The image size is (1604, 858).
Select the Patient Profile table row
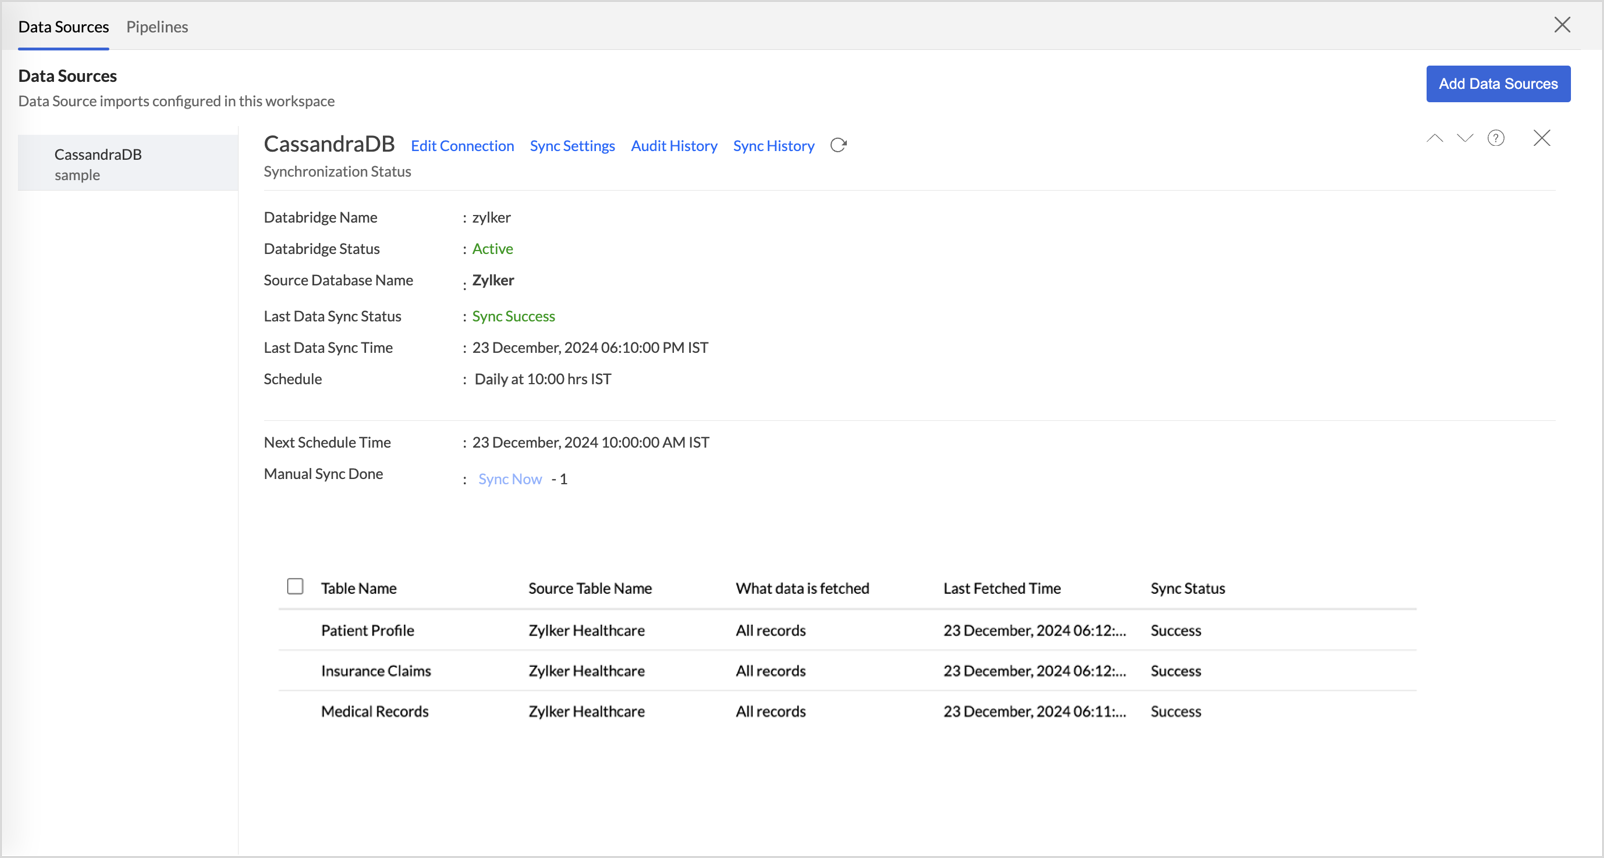pos(367,631)
